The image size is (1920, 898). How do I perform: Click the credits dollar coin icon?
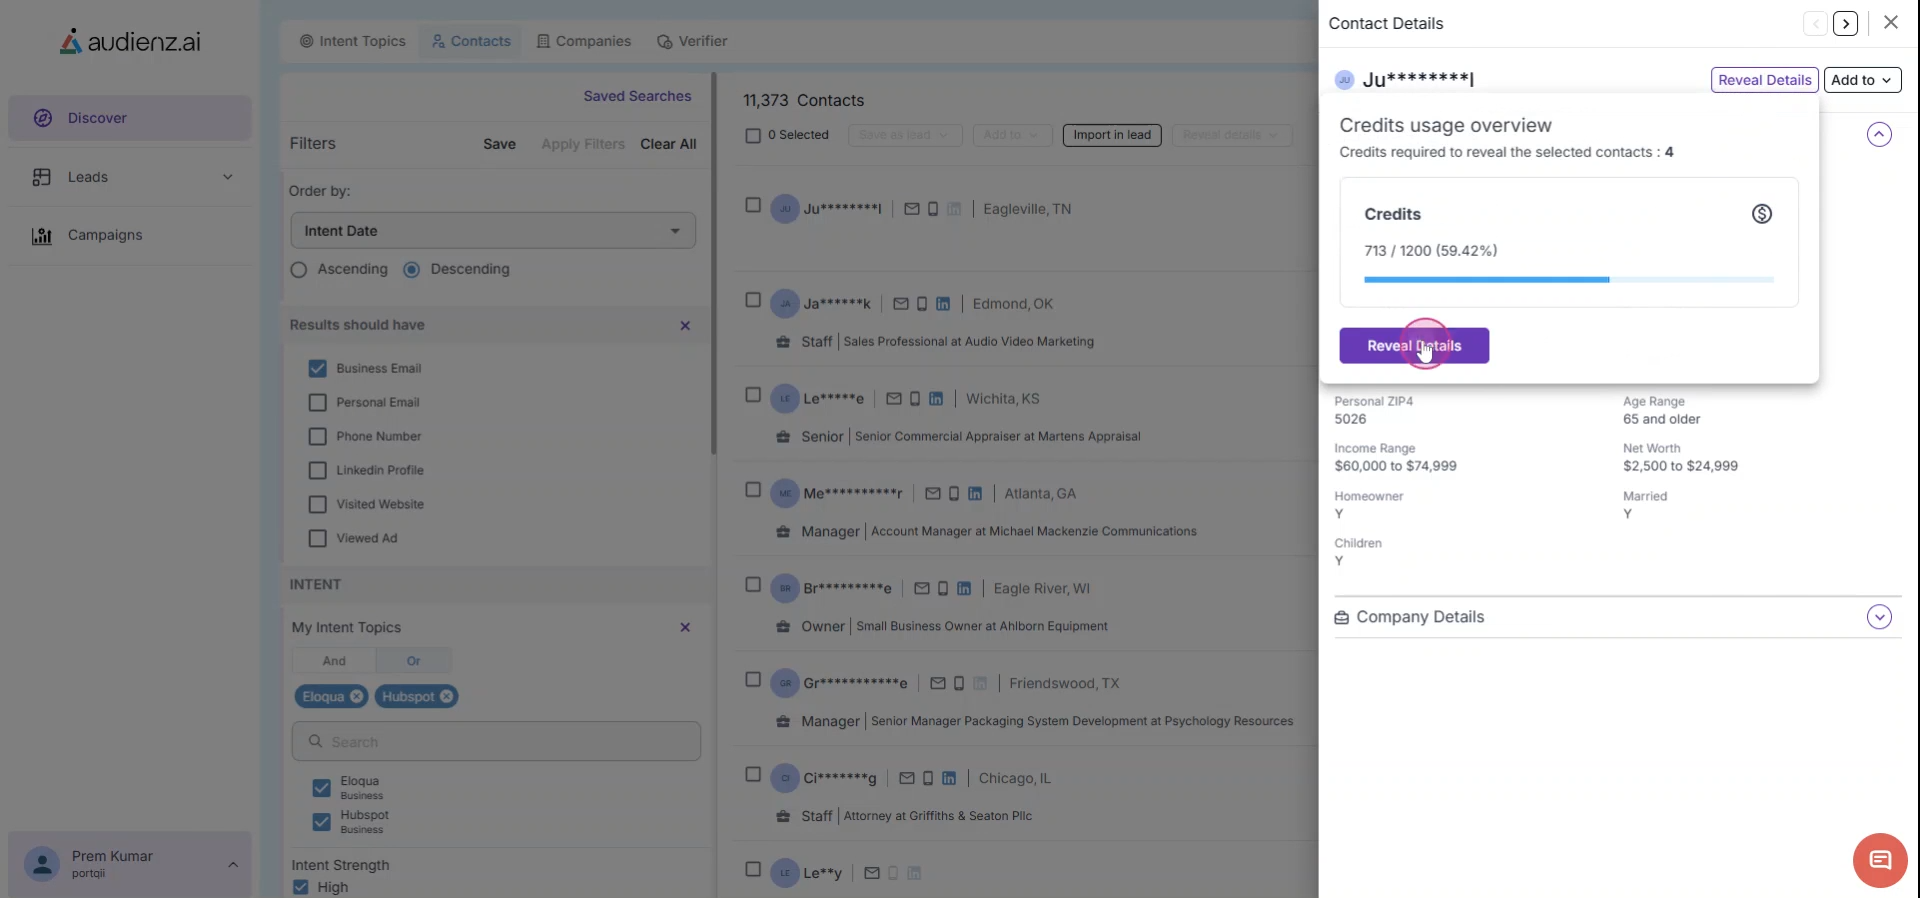tap(1761, 214)
